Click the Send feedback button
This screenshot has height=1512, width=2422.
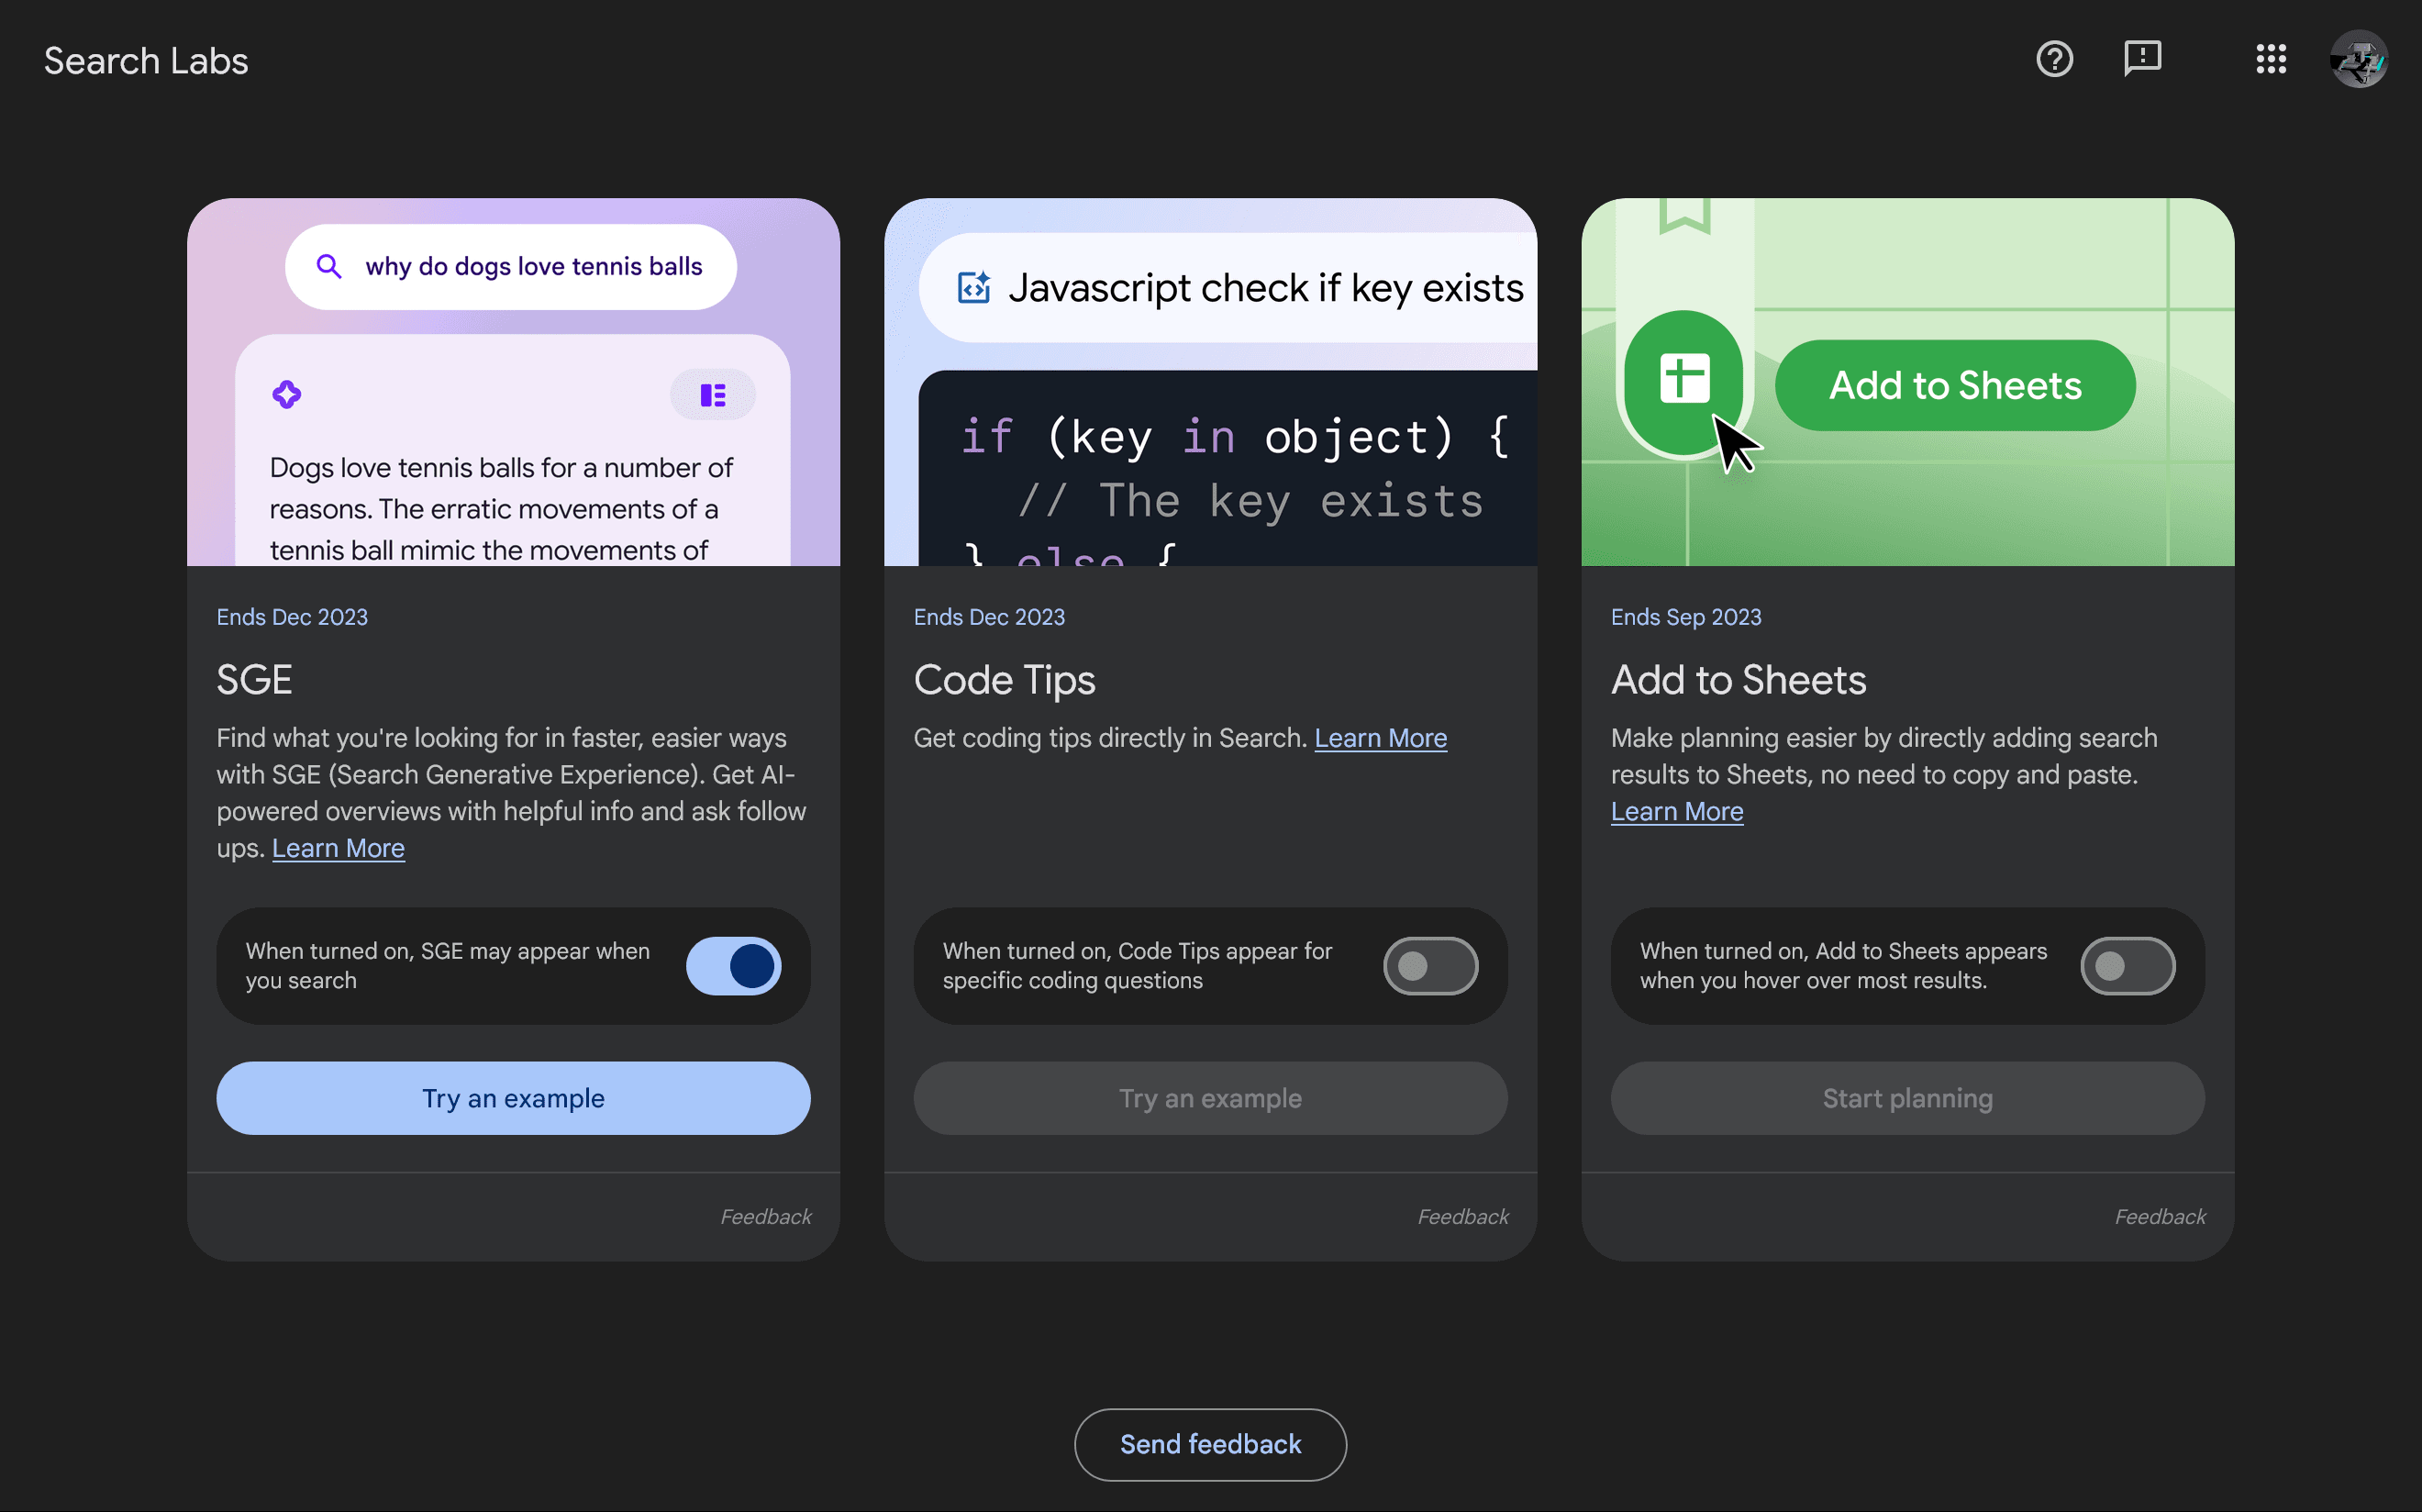pyautogui.click(x=1210, y=1444)
